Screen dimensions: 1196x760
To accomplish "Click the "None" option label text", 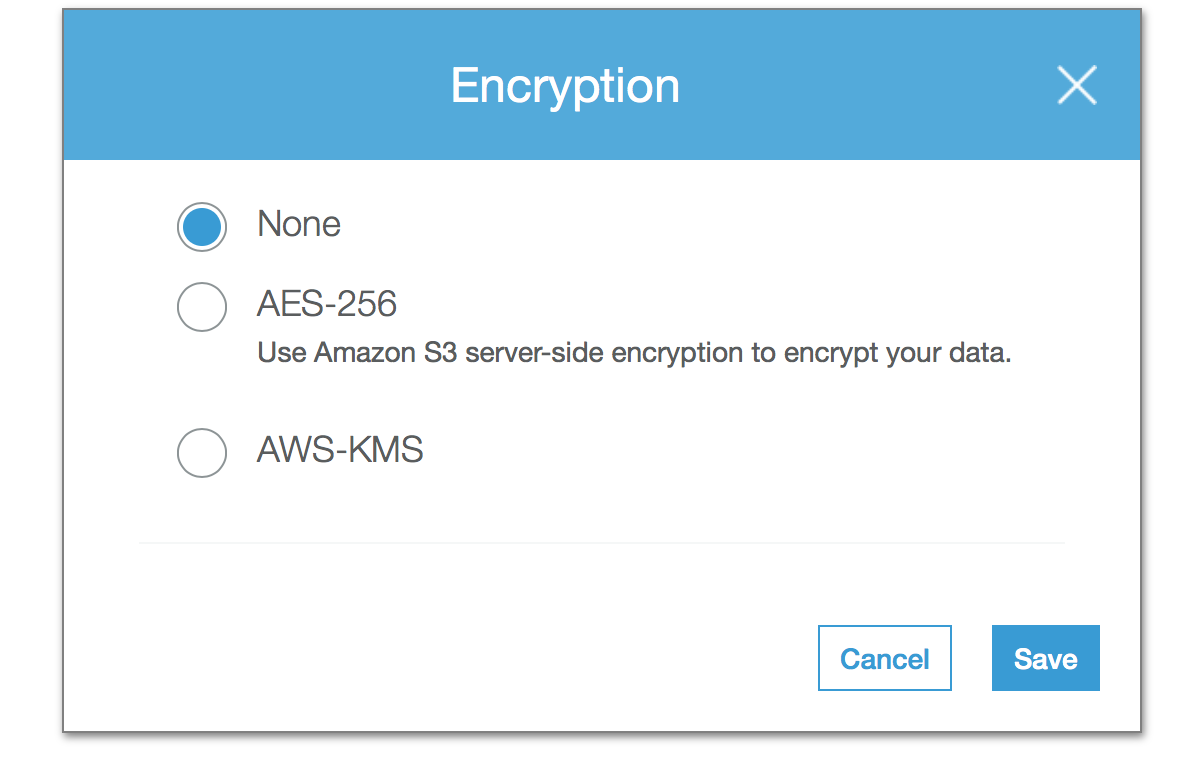I will click(299, 224).
